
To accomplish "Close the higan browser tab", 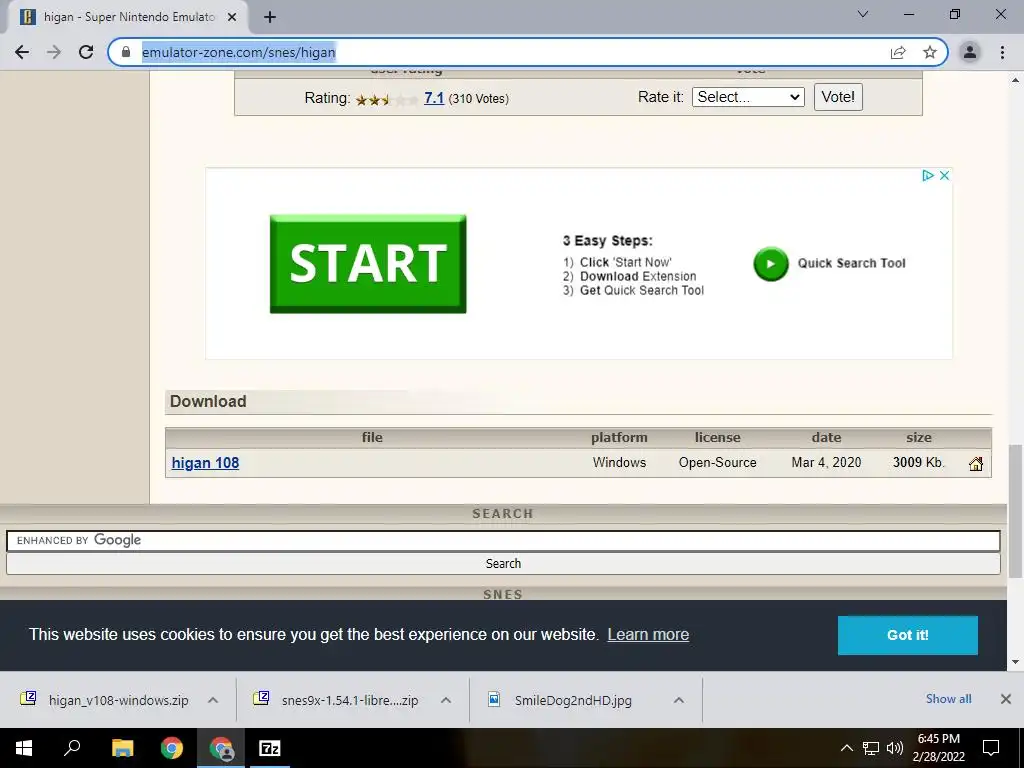I will pos(232,17).
